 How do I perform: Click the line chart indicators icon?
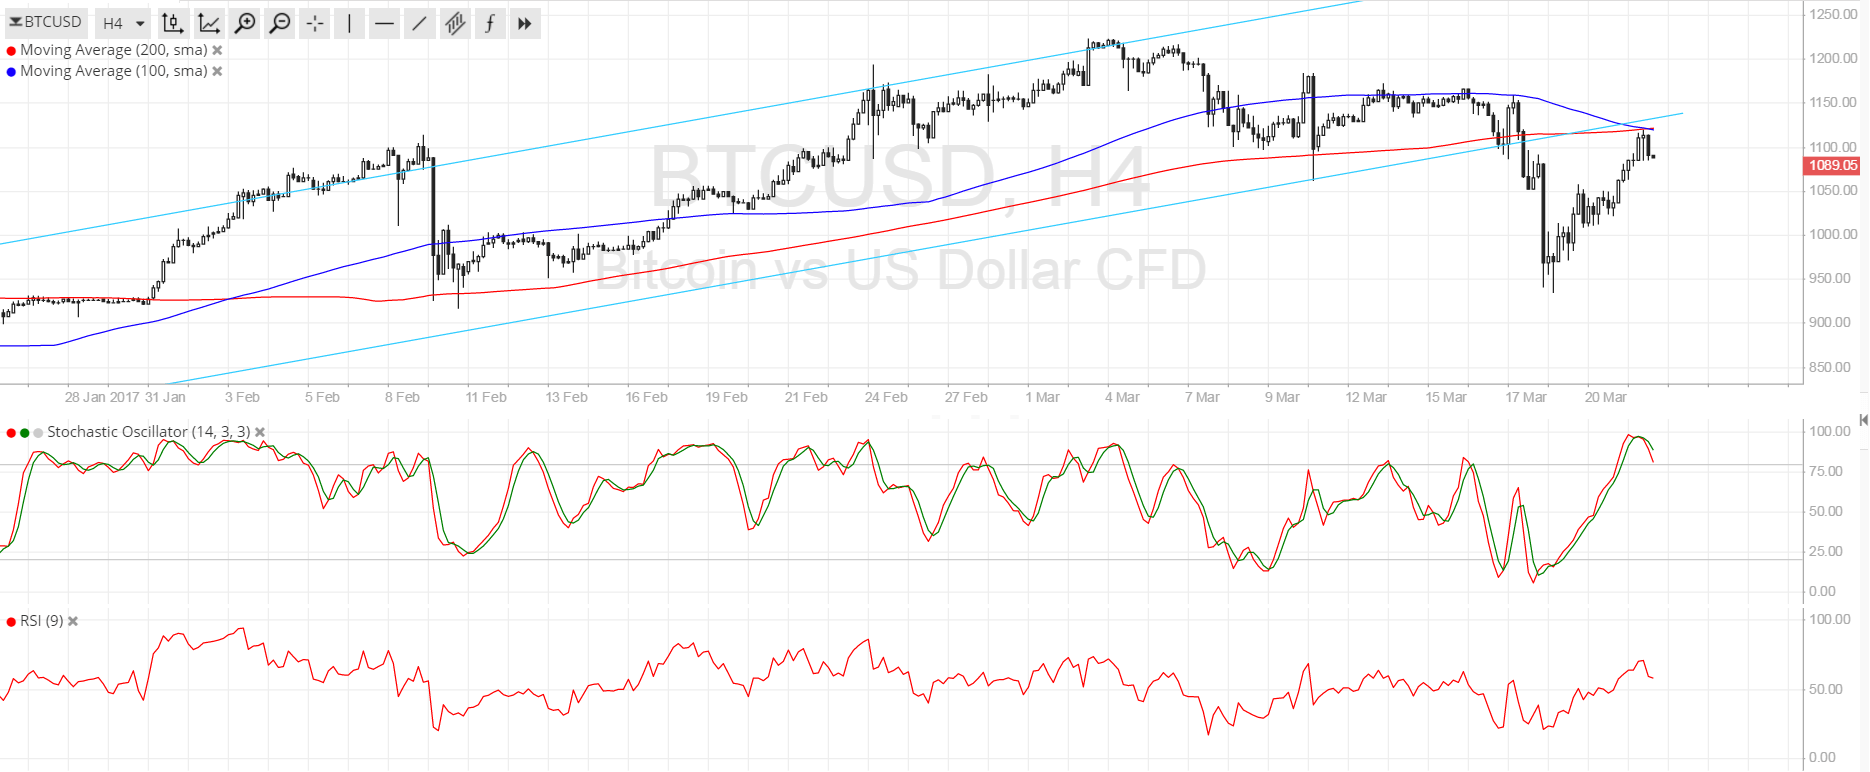pos(209,23)
